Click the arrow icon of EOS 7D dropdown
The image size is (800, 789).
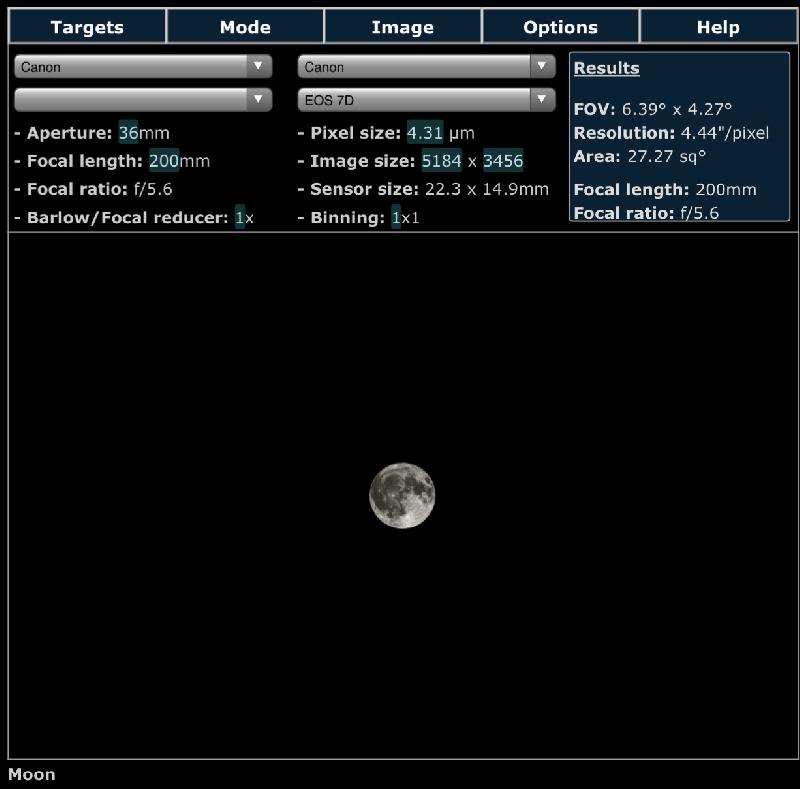542,99
